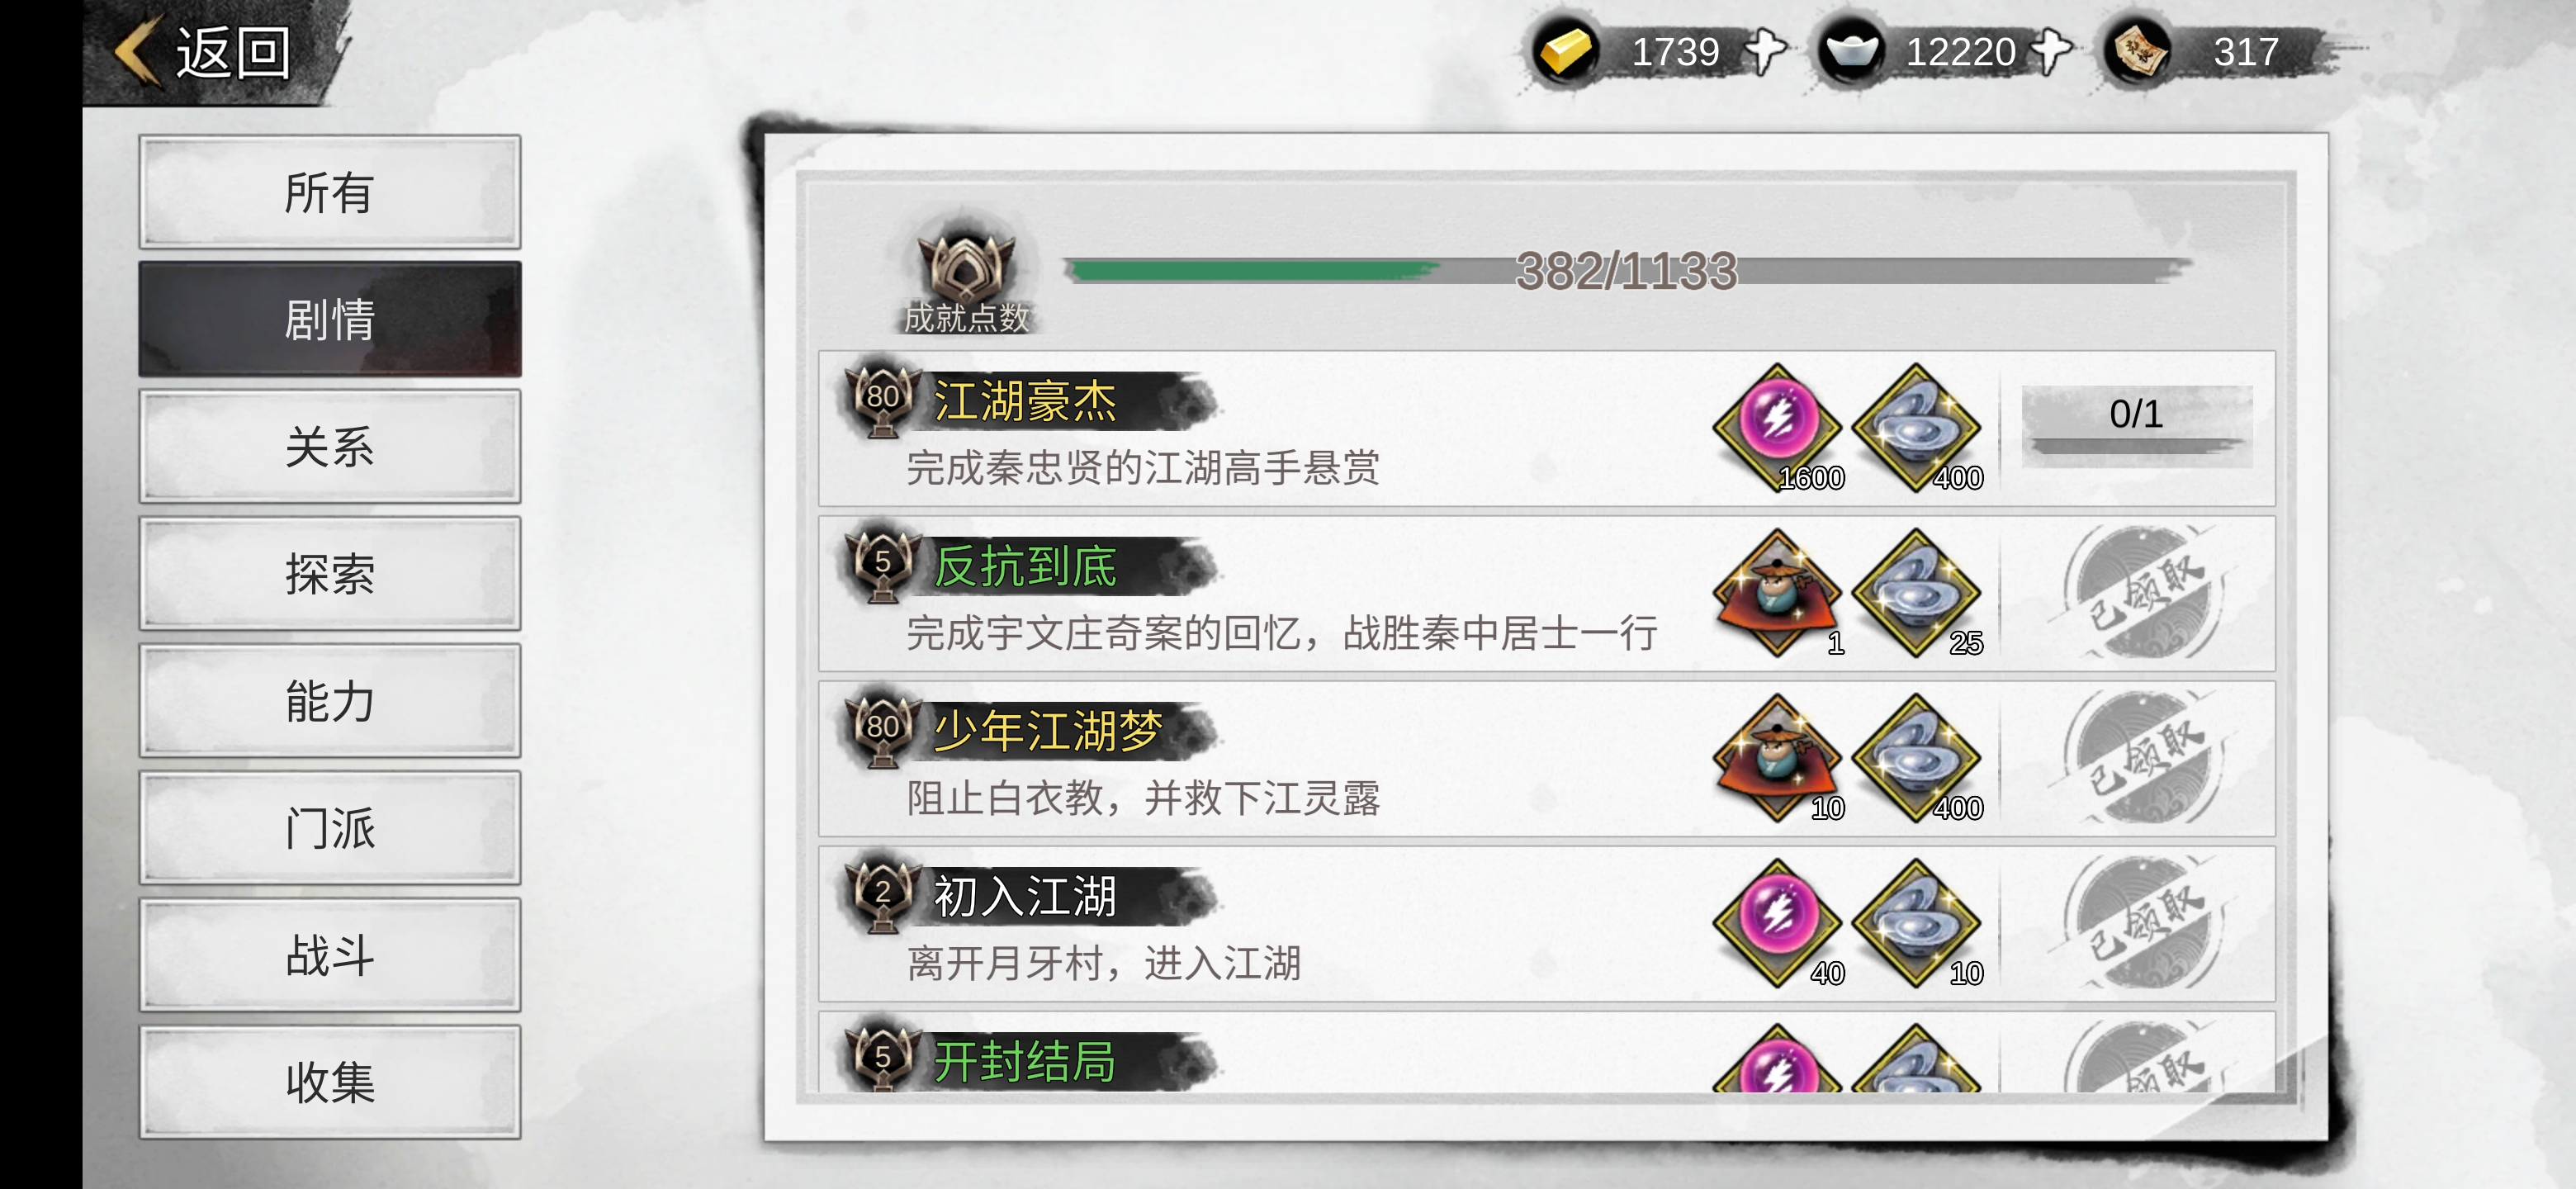Select the 门派 category tab
Image resolution: width=2576 pixels, height=1189 pixels.
[x=330, y=828]
